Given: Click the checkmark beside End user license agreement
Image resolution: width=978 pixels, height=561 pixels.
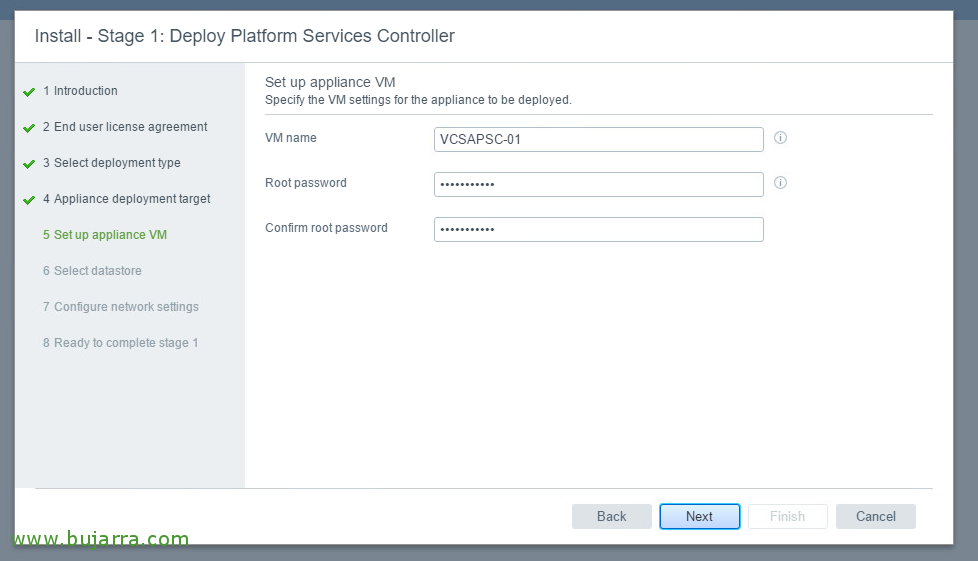Looking at the screenshot, I should [x=29, y=128].
